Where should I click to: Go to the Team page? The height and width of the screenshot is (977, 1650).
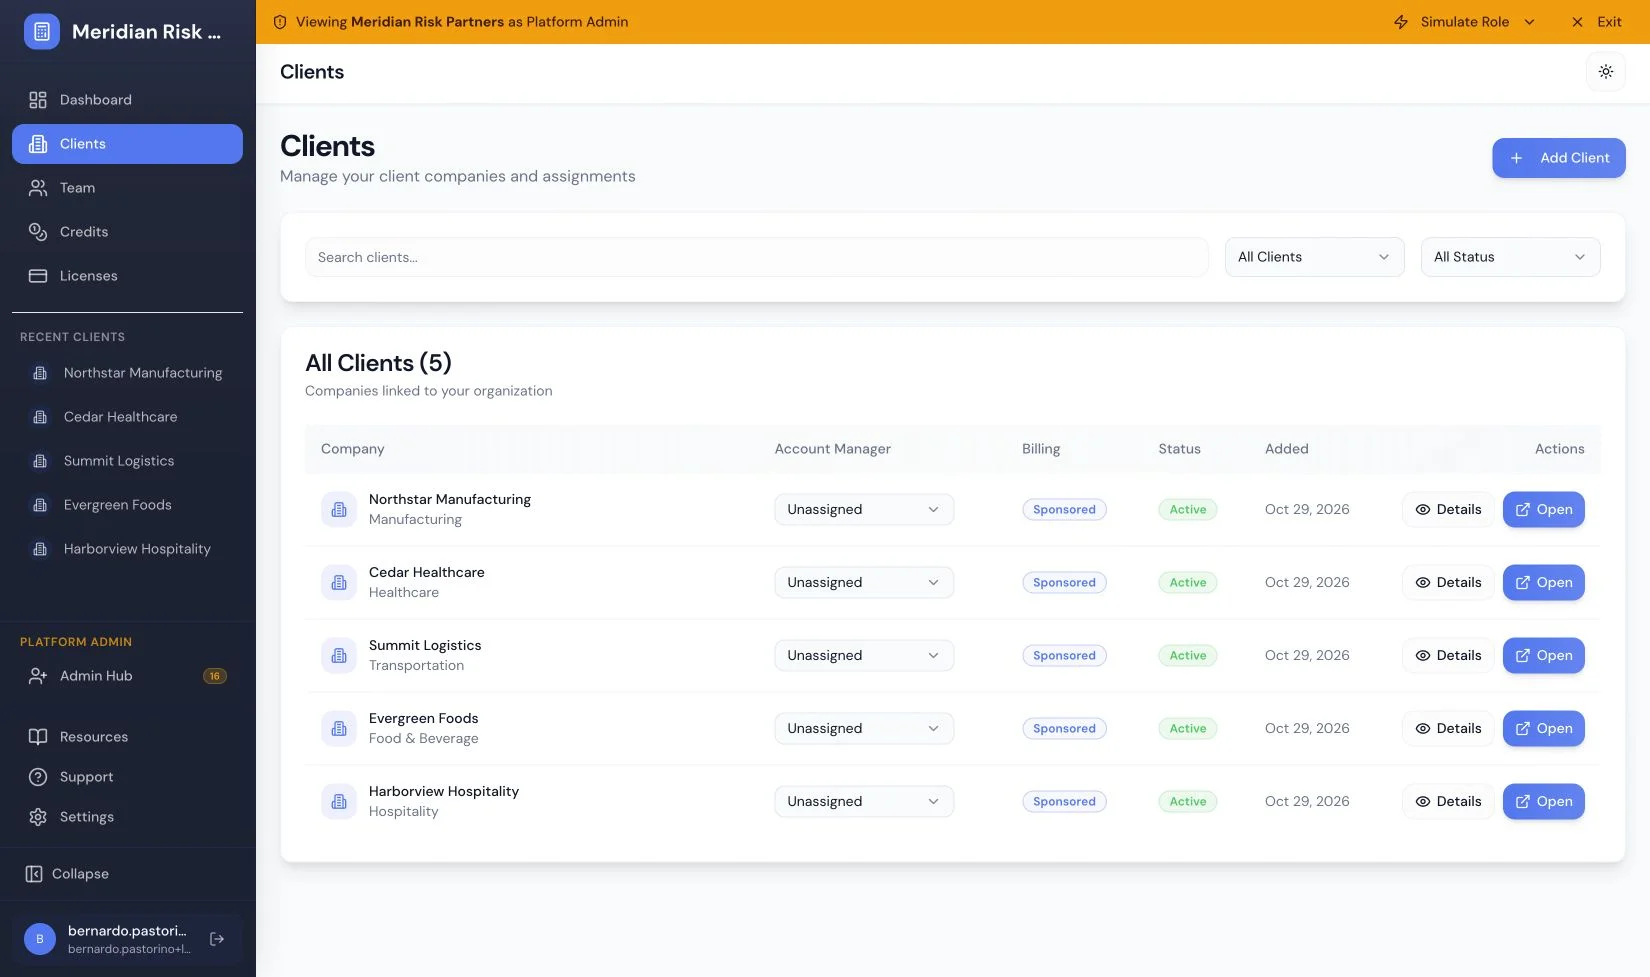coord(127,188)
